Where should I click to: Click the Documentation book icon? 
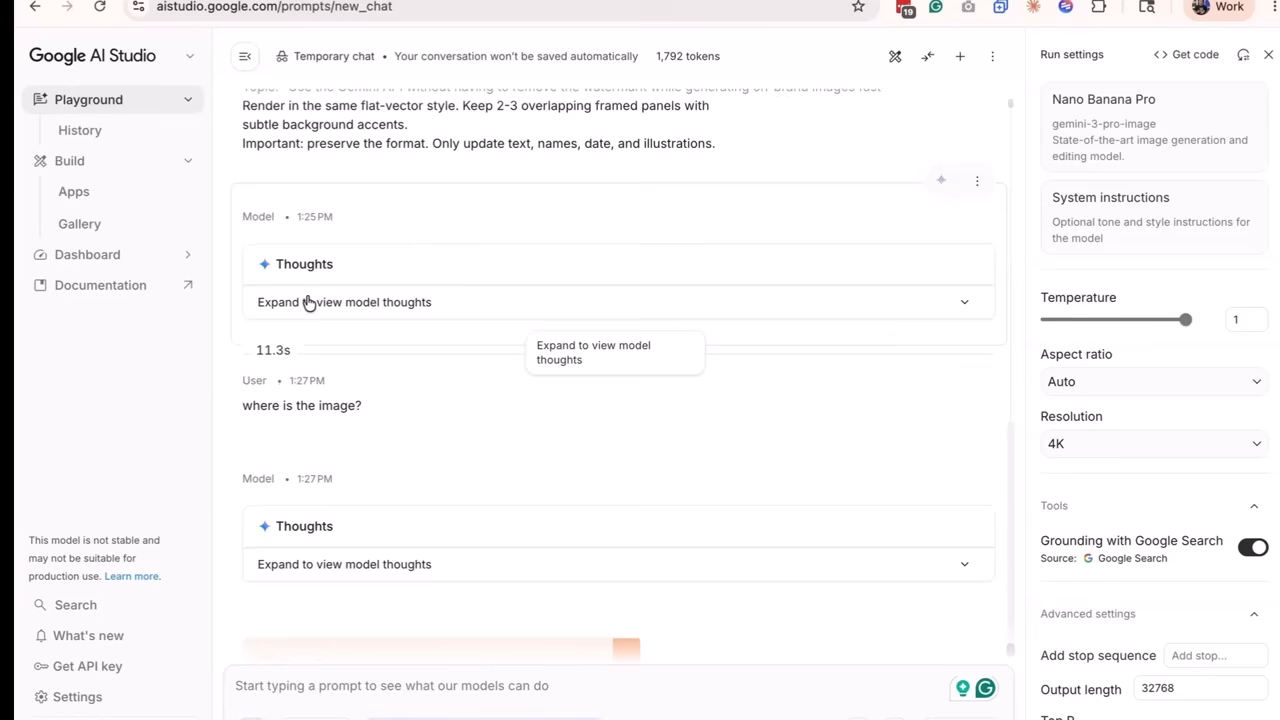(x=40, y=285)
